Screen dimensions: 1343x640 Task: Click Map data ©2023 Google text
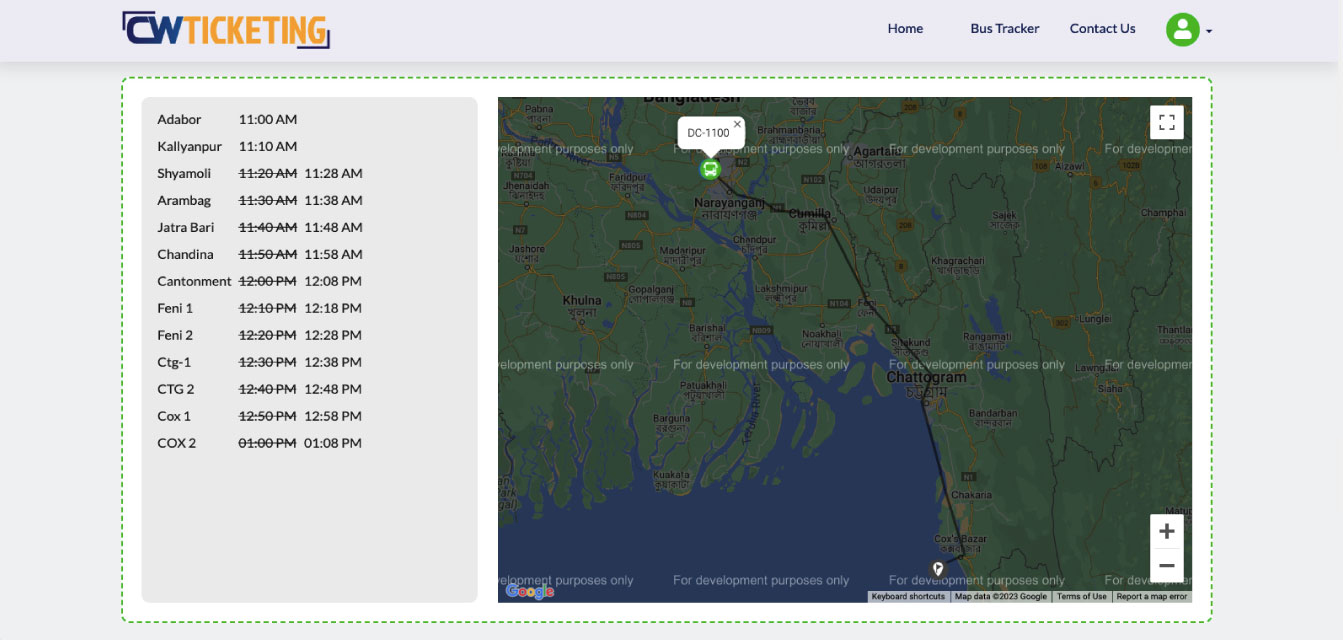1001,597
